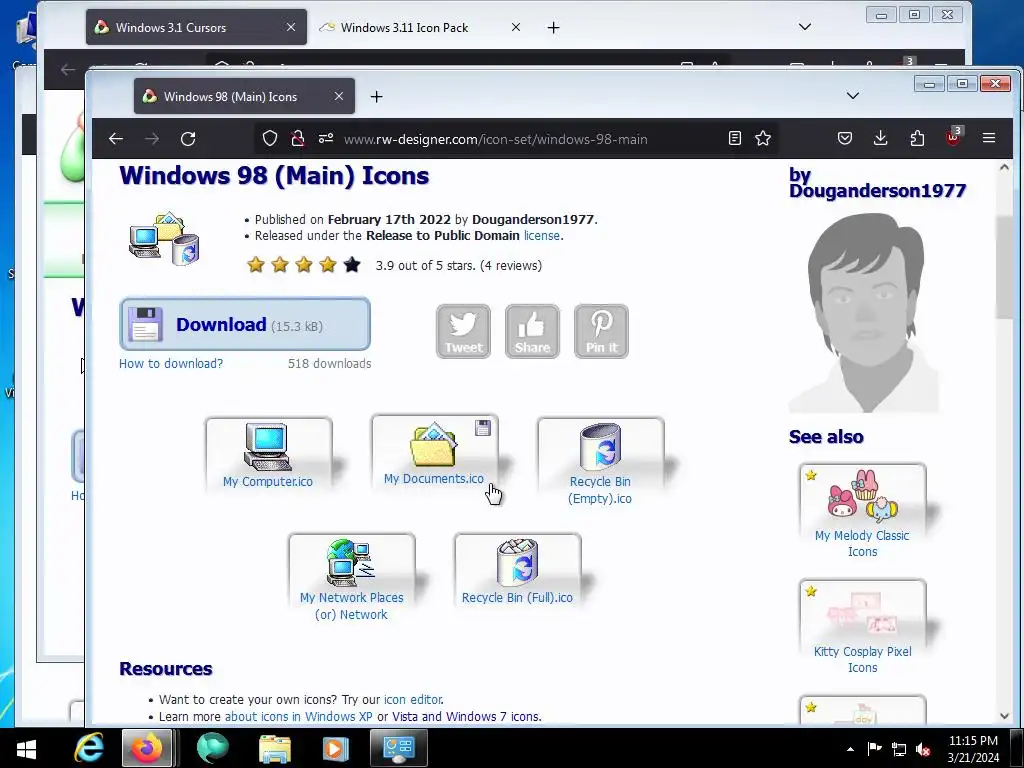1024x768 pixels.
Task: Click the muted volume tray icon
Action: pyautogui.click(x=923, y=749)
